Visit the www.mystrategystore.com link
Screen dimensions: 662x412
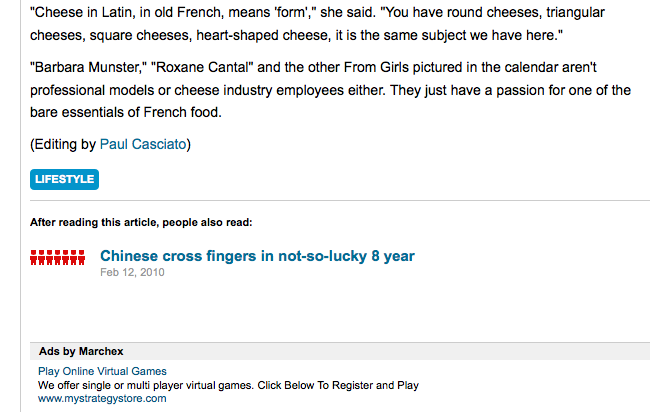click(102, 398)
